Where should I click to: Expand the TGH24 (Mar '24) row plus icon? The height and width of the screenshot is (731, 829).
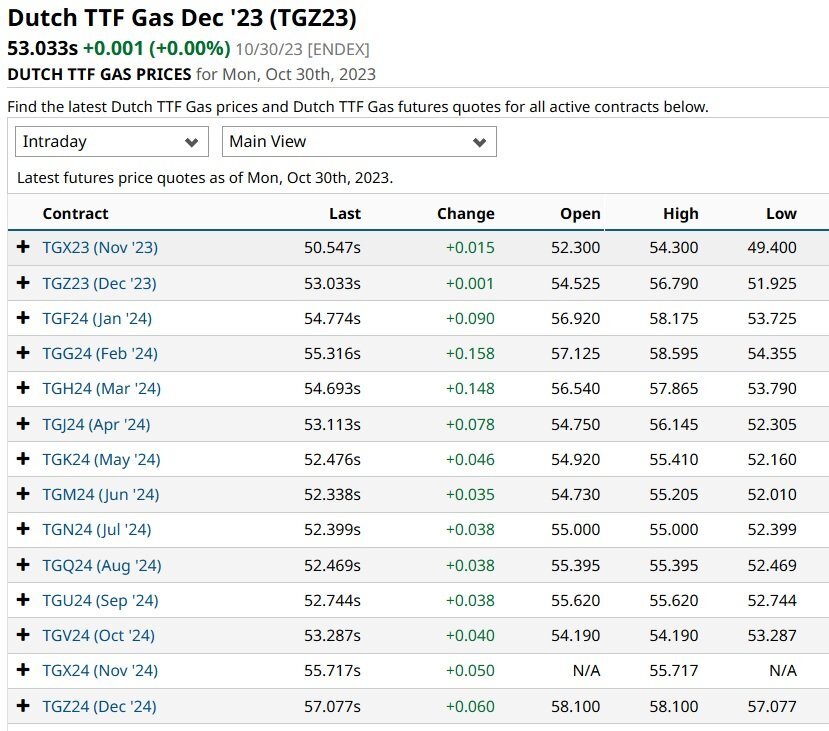coord(23,387)
